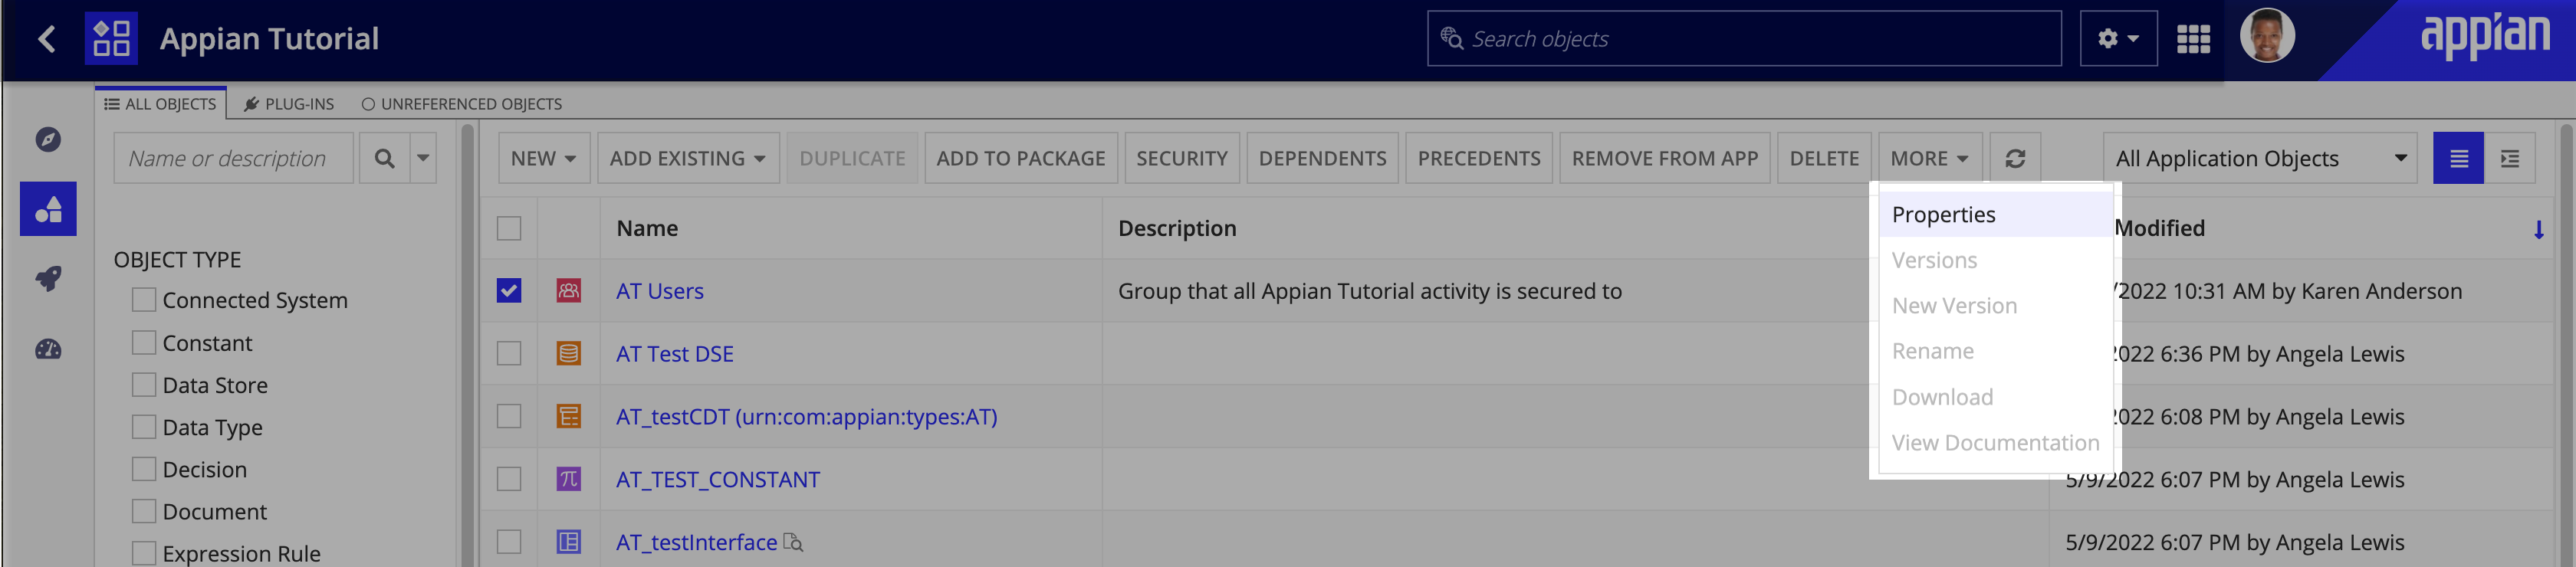
Task: Click the AT Users group icon
Action: click(568, 291)
